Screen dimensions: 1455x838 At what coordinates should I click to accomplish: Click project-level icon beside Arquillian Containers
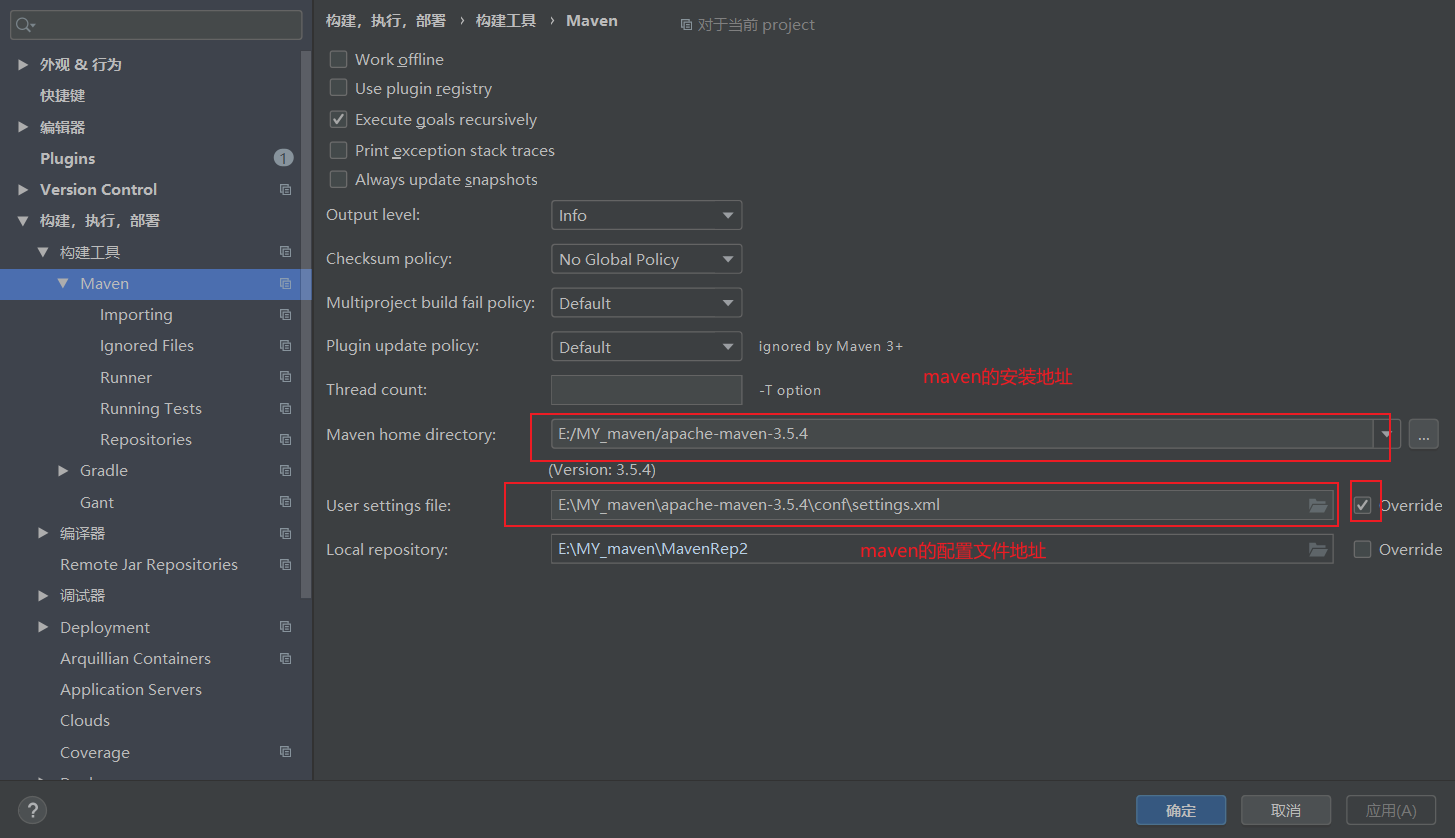pos(285,659)
